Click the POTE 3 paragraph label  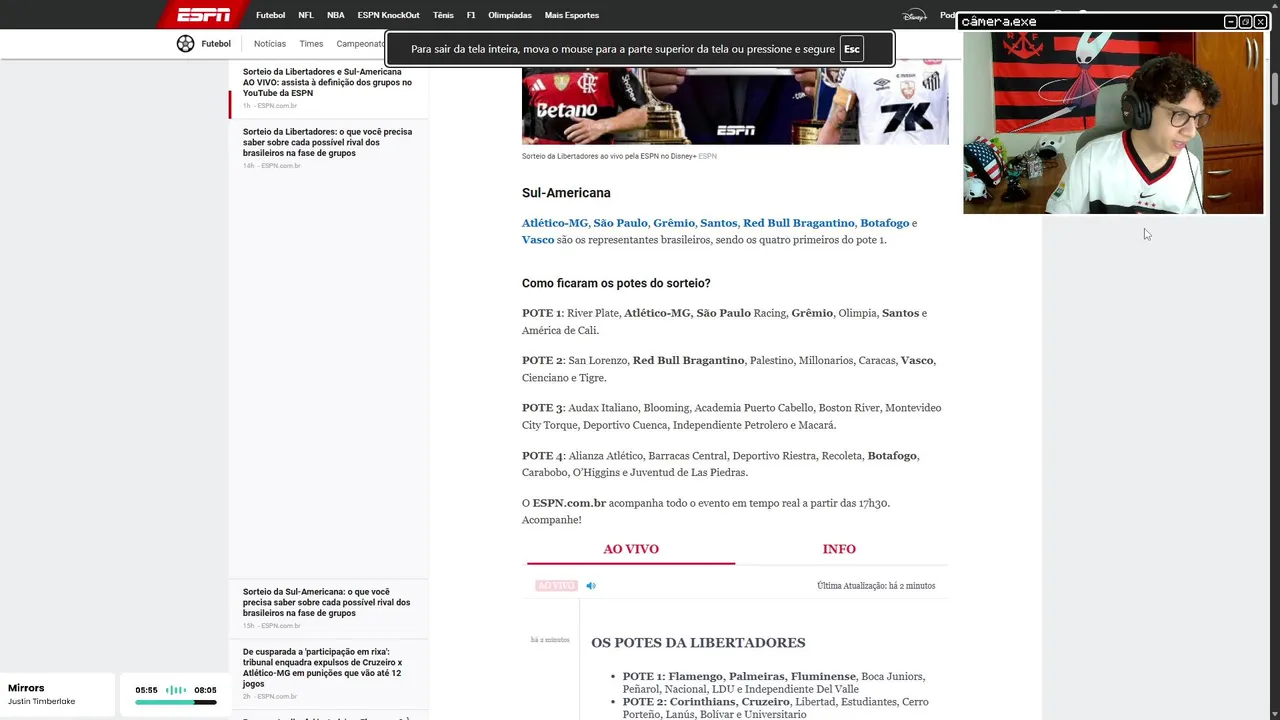click(542, 408)
